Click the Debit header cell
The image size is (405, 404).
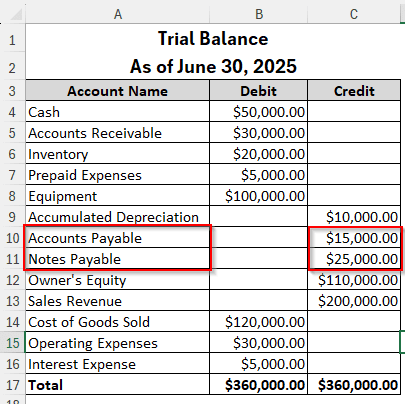258,91
